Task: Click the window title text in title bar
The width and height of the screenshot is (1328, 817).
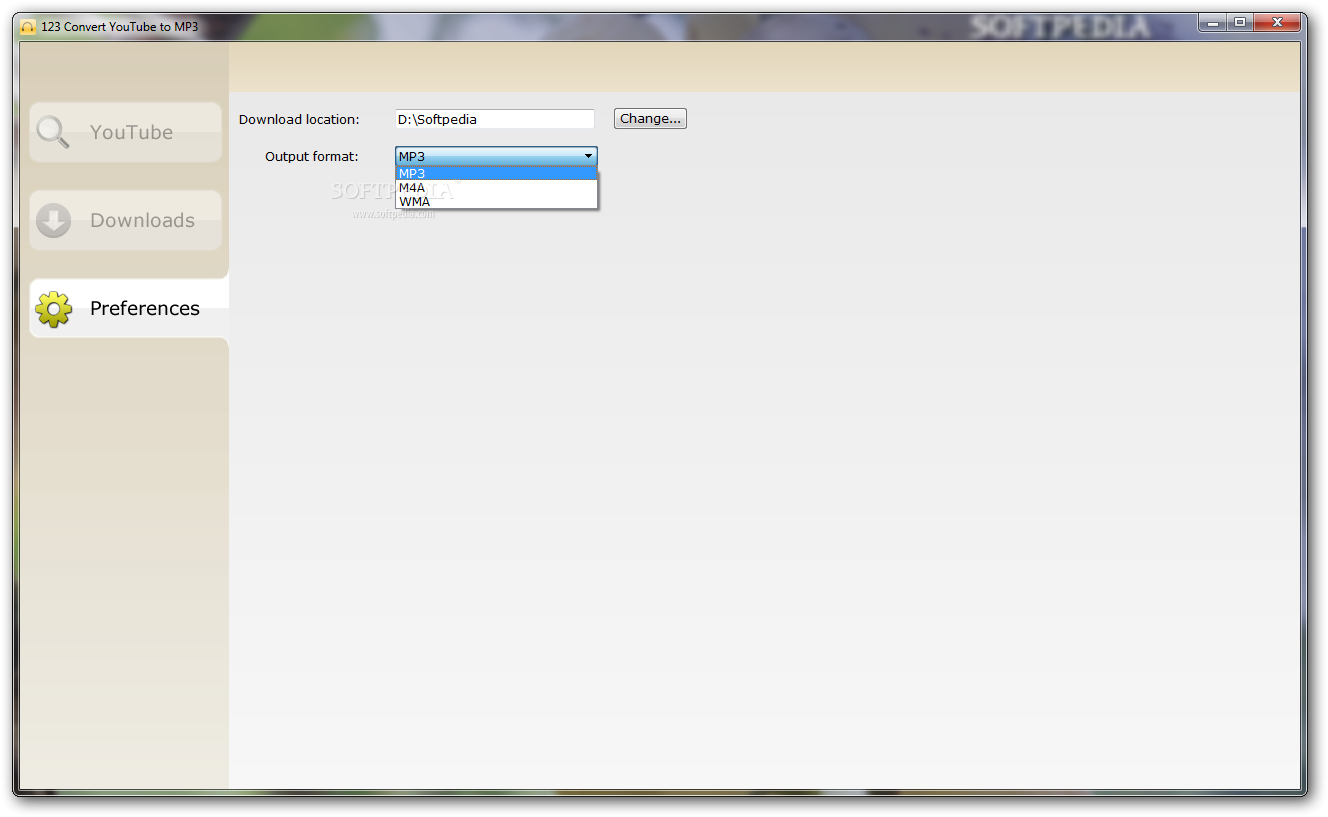Action: [x=120, y=27]
